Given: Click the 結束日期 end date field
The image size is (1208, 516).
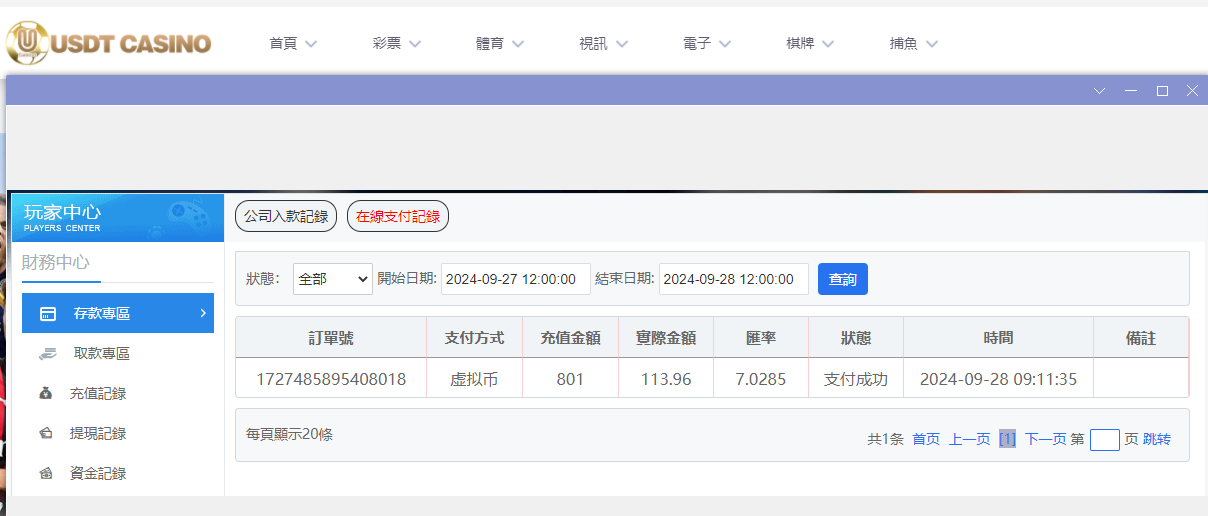Looking at the screenshot, I should click(x=733, y=279).
